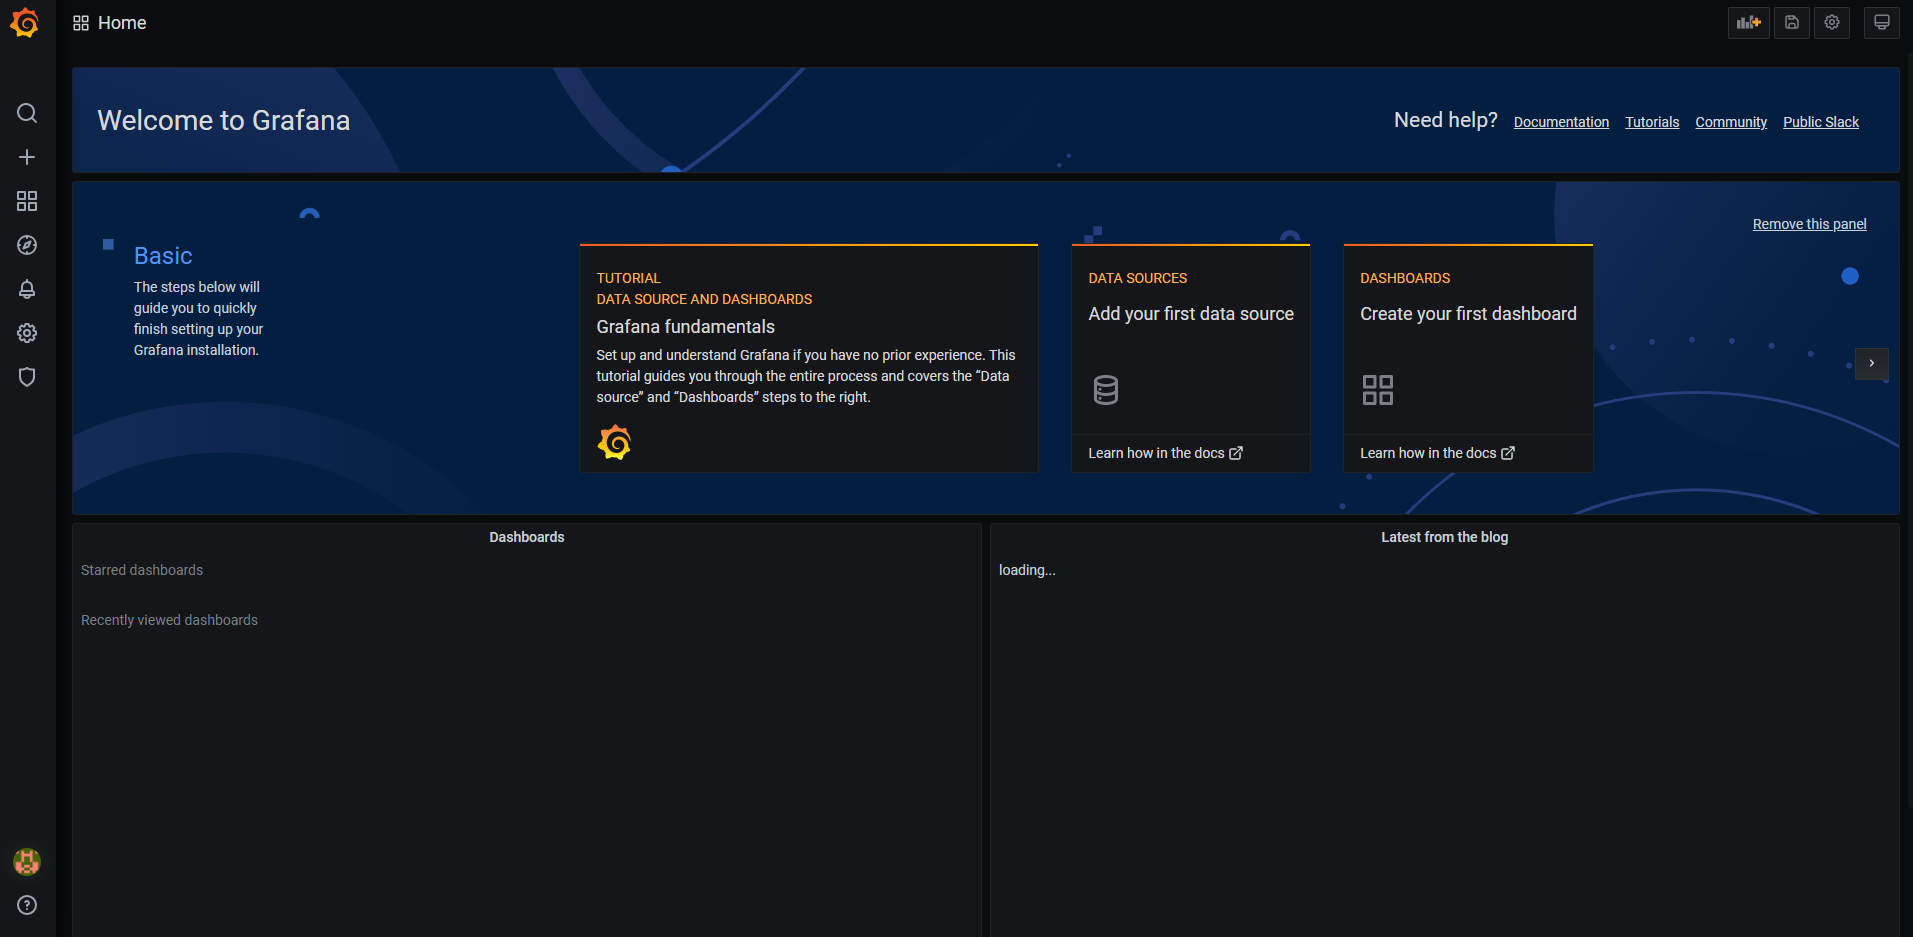Image resolution: width=1913 pixels, height=937 pixels.
Task: Click the grid icon beside Home title
Action: click(81, 23)
